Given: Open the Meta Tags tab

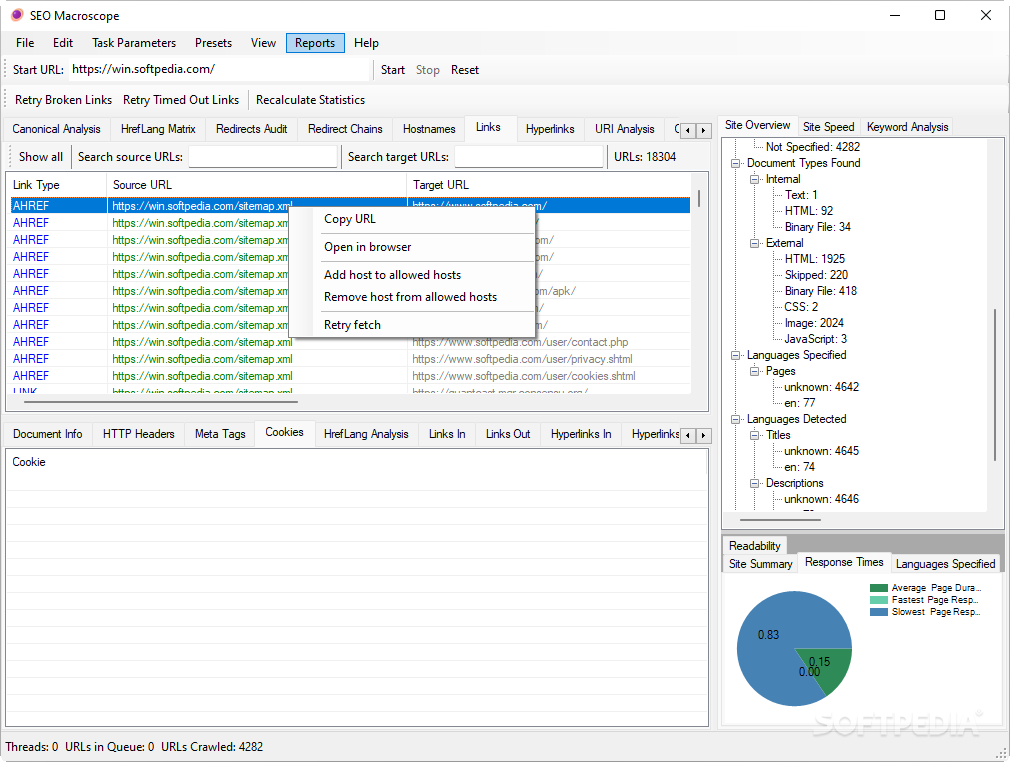Looking at the screenshot, I should (220, 435).
